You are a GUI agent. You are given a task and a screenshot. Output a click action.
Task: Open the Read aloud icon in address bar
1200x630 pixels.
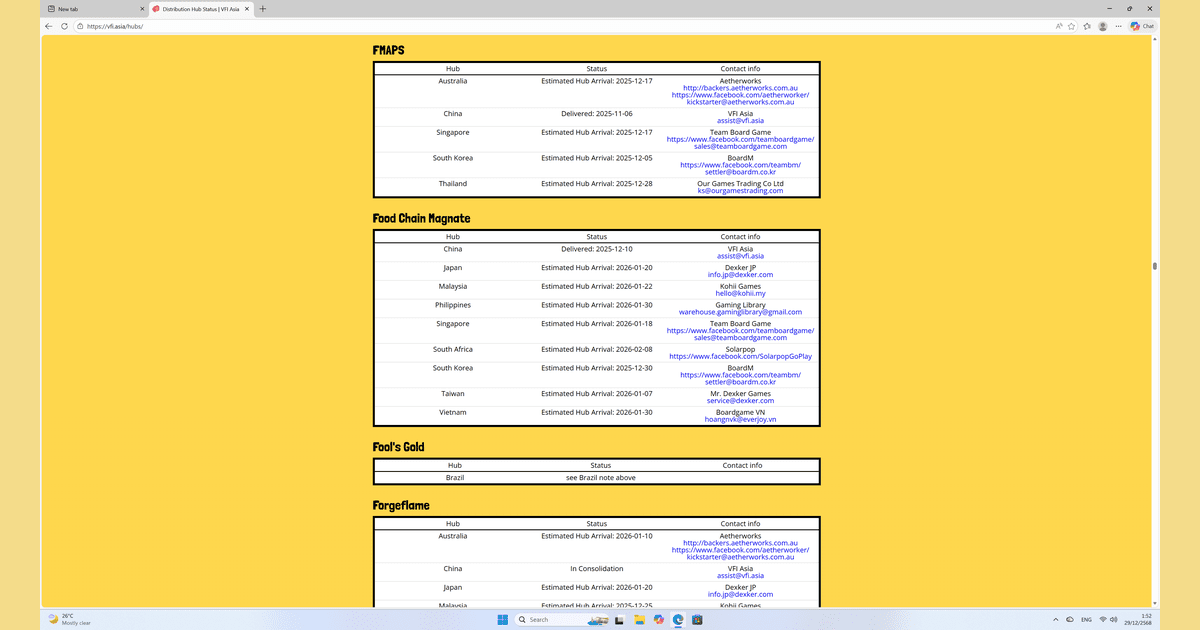1058,26
